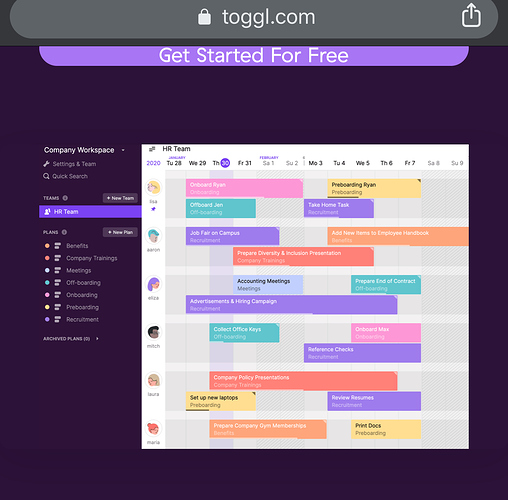508x500 pixels.
Task: Open the Meetings plan
Action: [x=78, y=270]
